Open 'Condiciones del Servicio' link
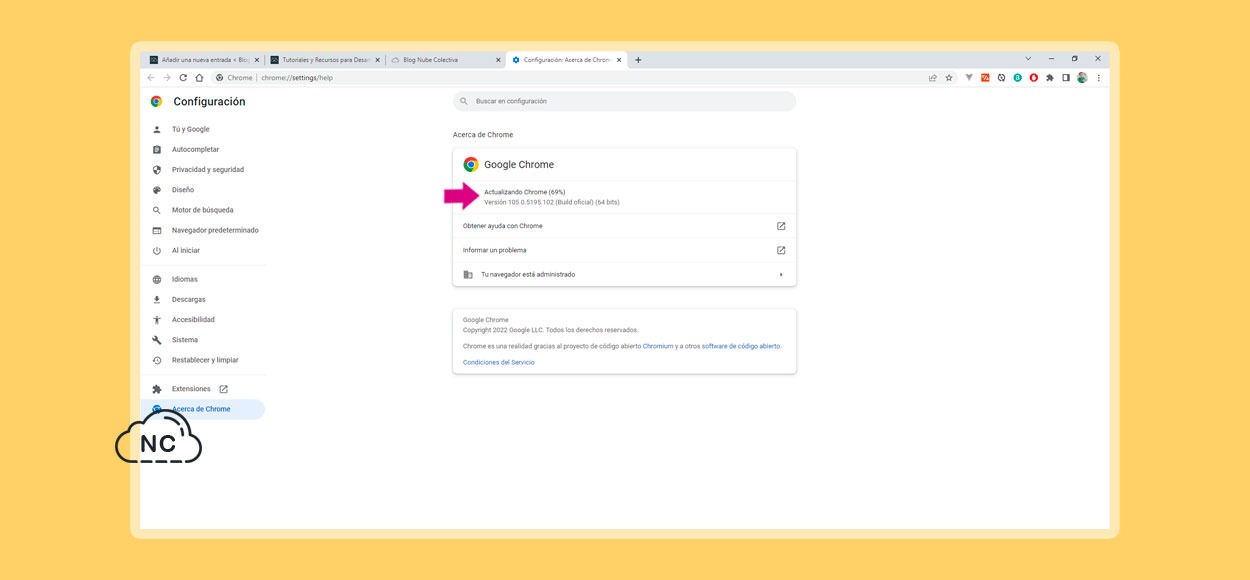The image size is (1250, 580). pos(499,362)
